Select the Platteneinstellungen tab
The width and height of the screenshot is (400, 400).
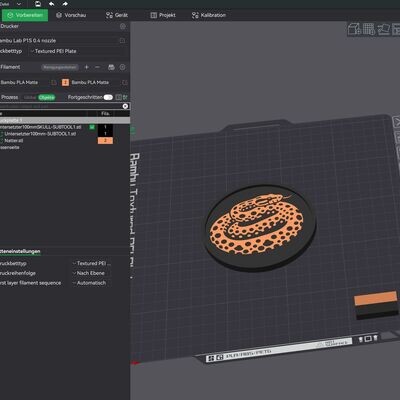tap(20, 252)
